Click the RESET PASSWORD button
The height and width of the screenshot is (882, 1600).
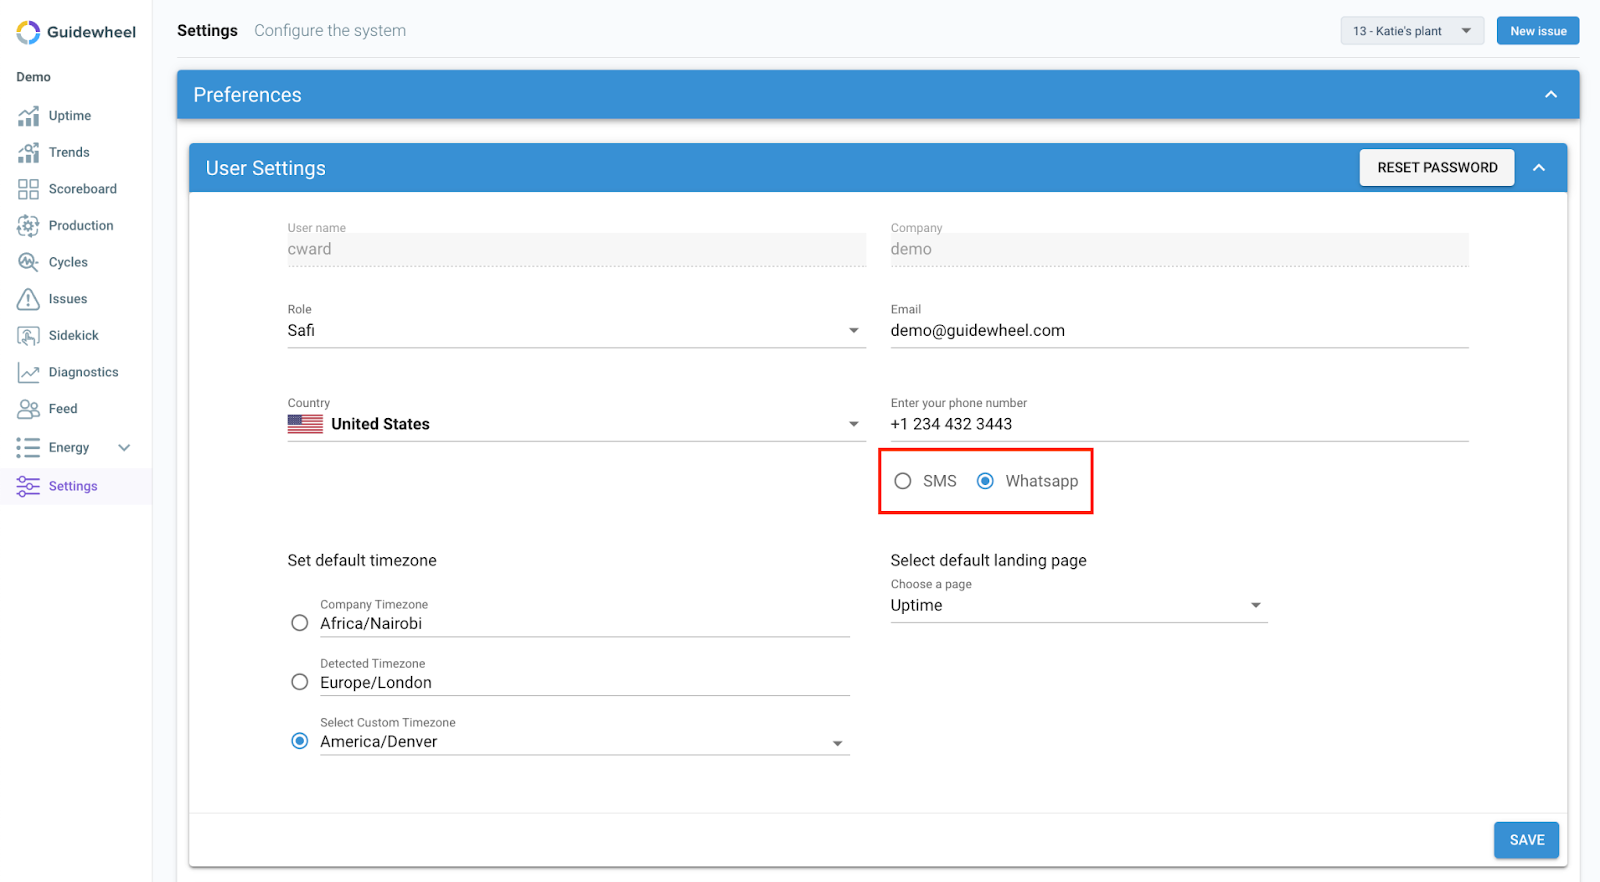click(x=1437, y=168)
